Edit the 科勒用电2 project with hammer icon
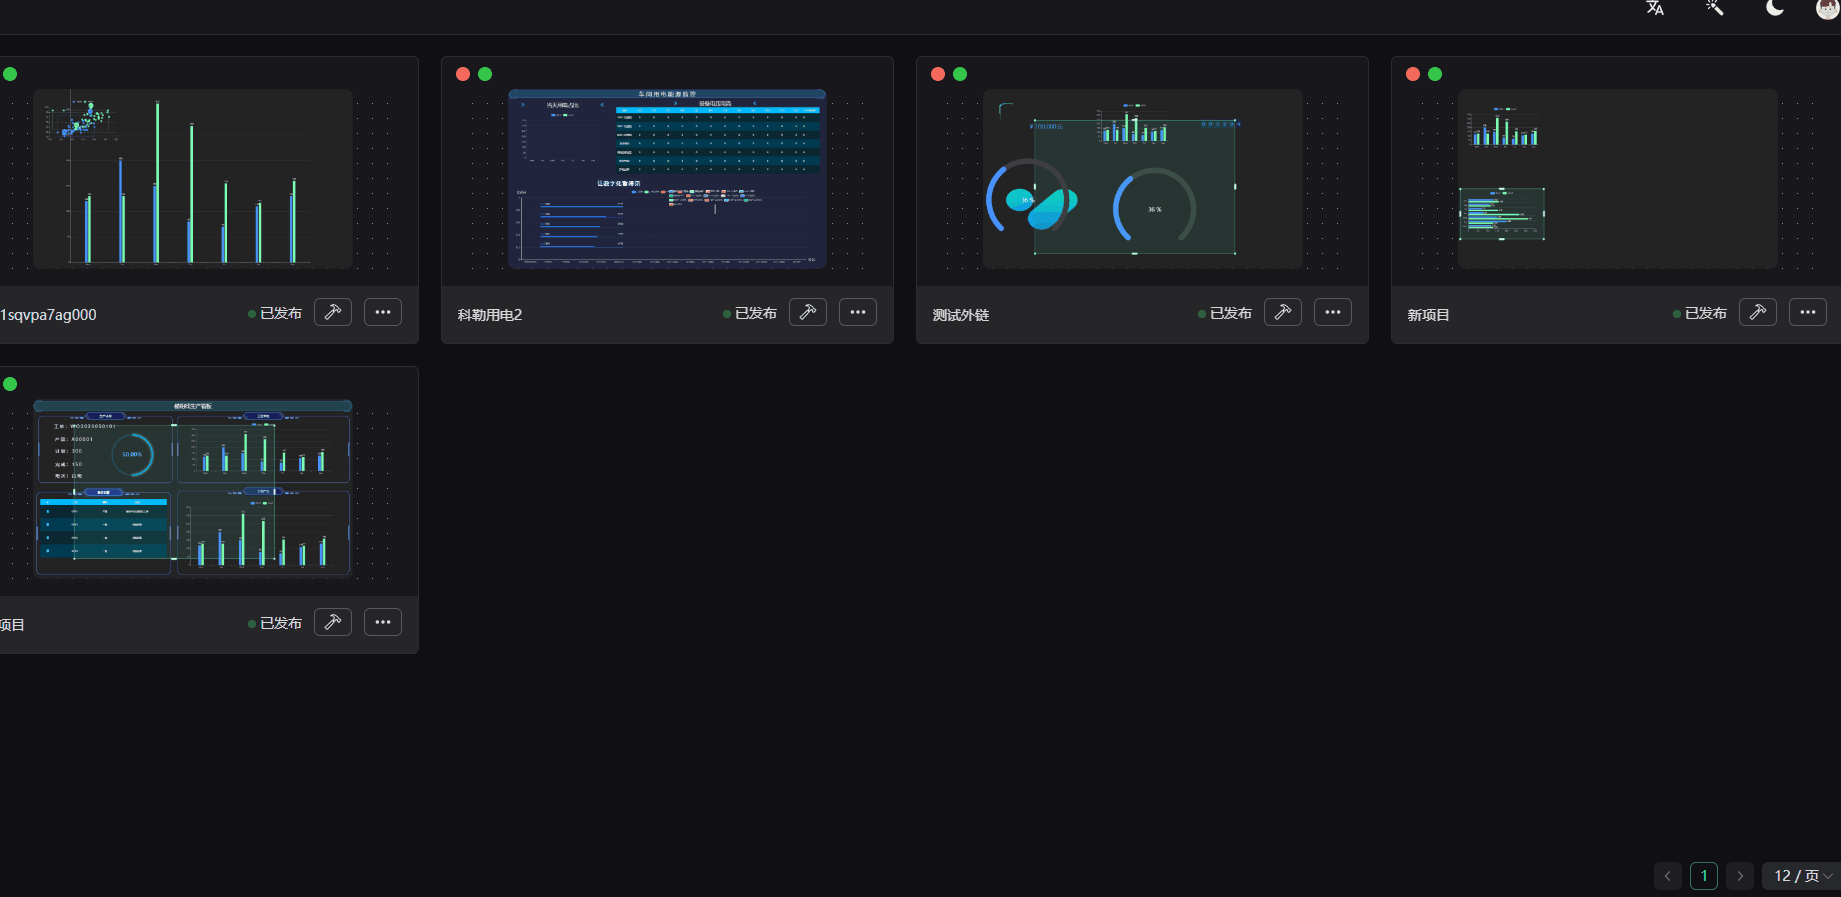Image resolution: width=1841 pixels, height=897 pixels. (808, 312)
